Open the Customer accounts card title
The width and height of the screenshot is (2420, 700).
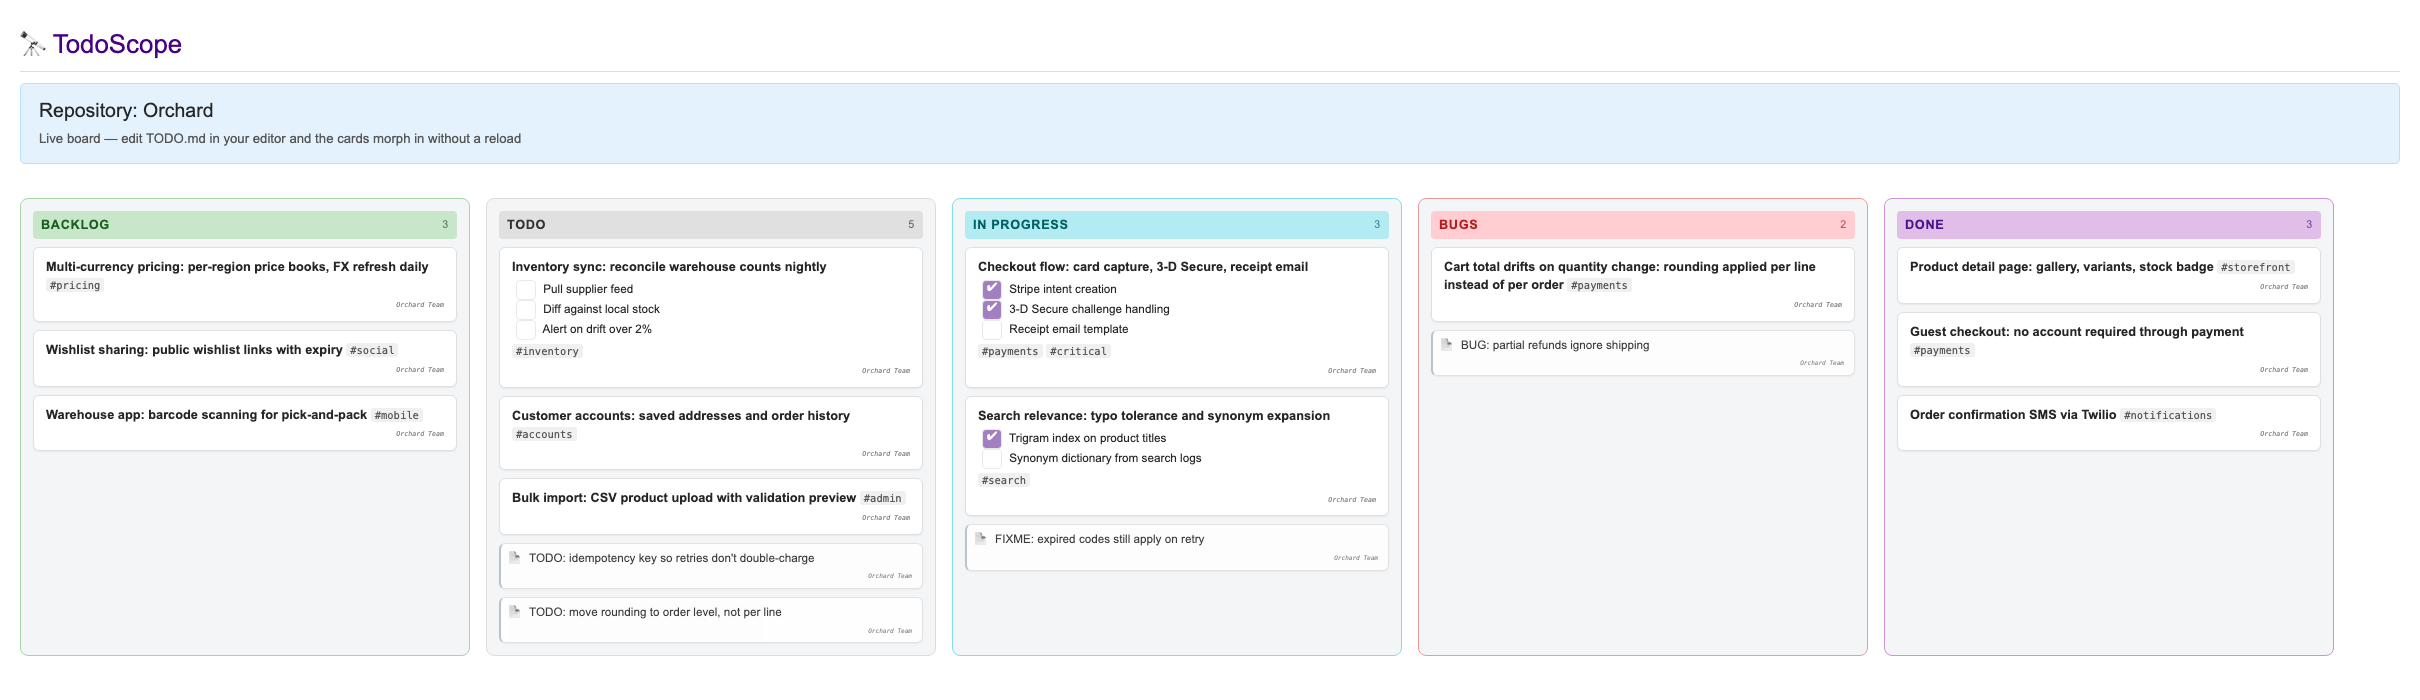(x=681, y=416)
